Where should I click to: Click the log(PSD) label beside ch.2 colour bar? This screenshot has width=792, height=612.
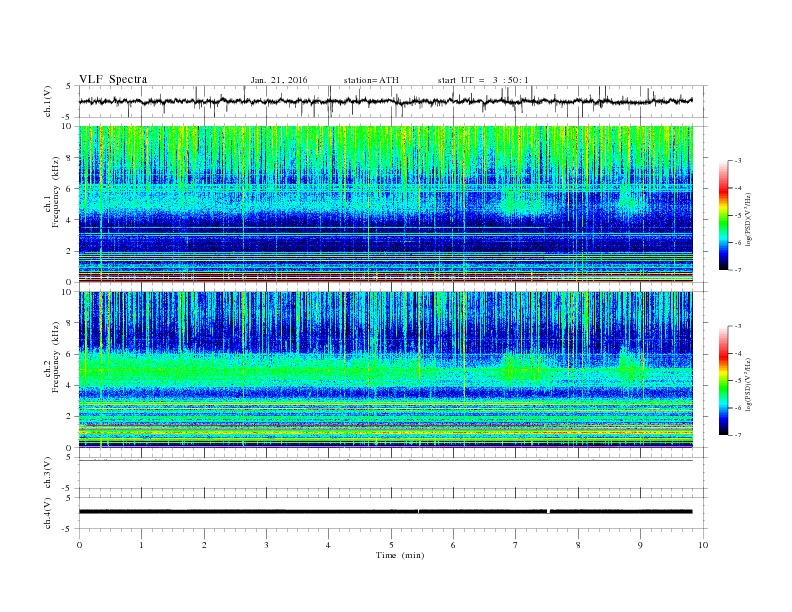(748, 385)
